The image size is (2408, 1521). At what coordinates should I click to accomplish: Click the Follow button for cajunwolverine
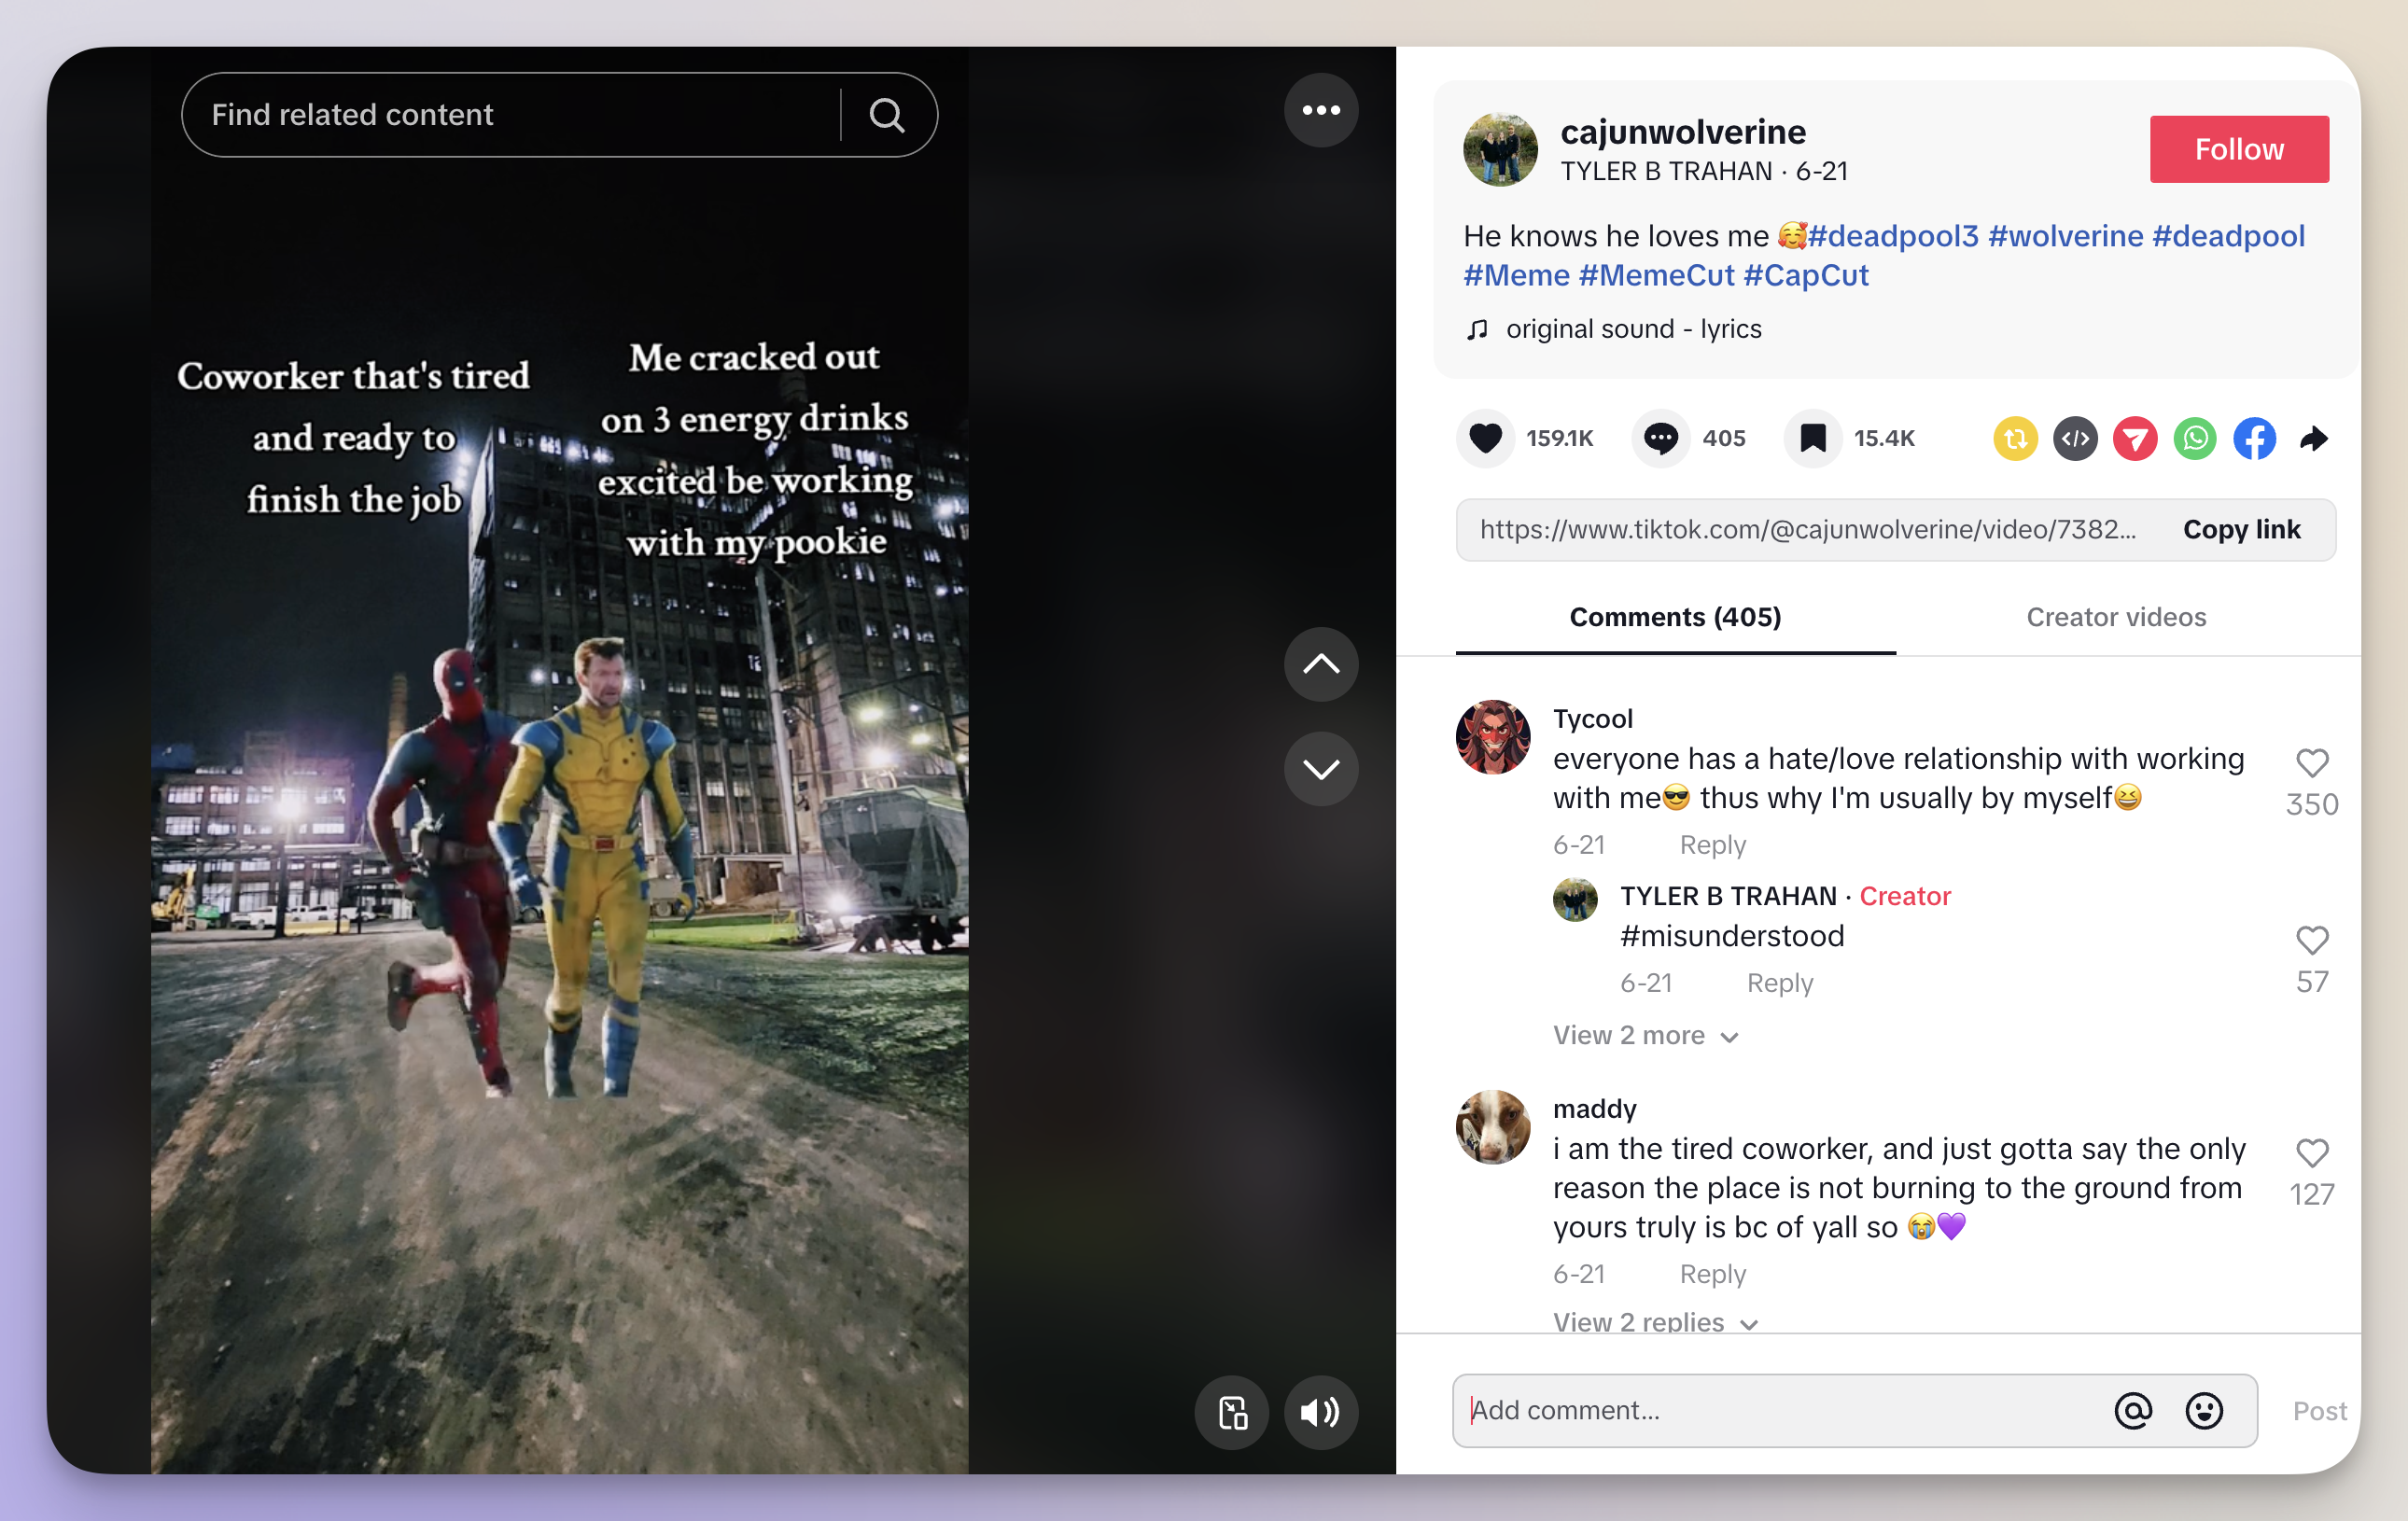coord(2240,149)
